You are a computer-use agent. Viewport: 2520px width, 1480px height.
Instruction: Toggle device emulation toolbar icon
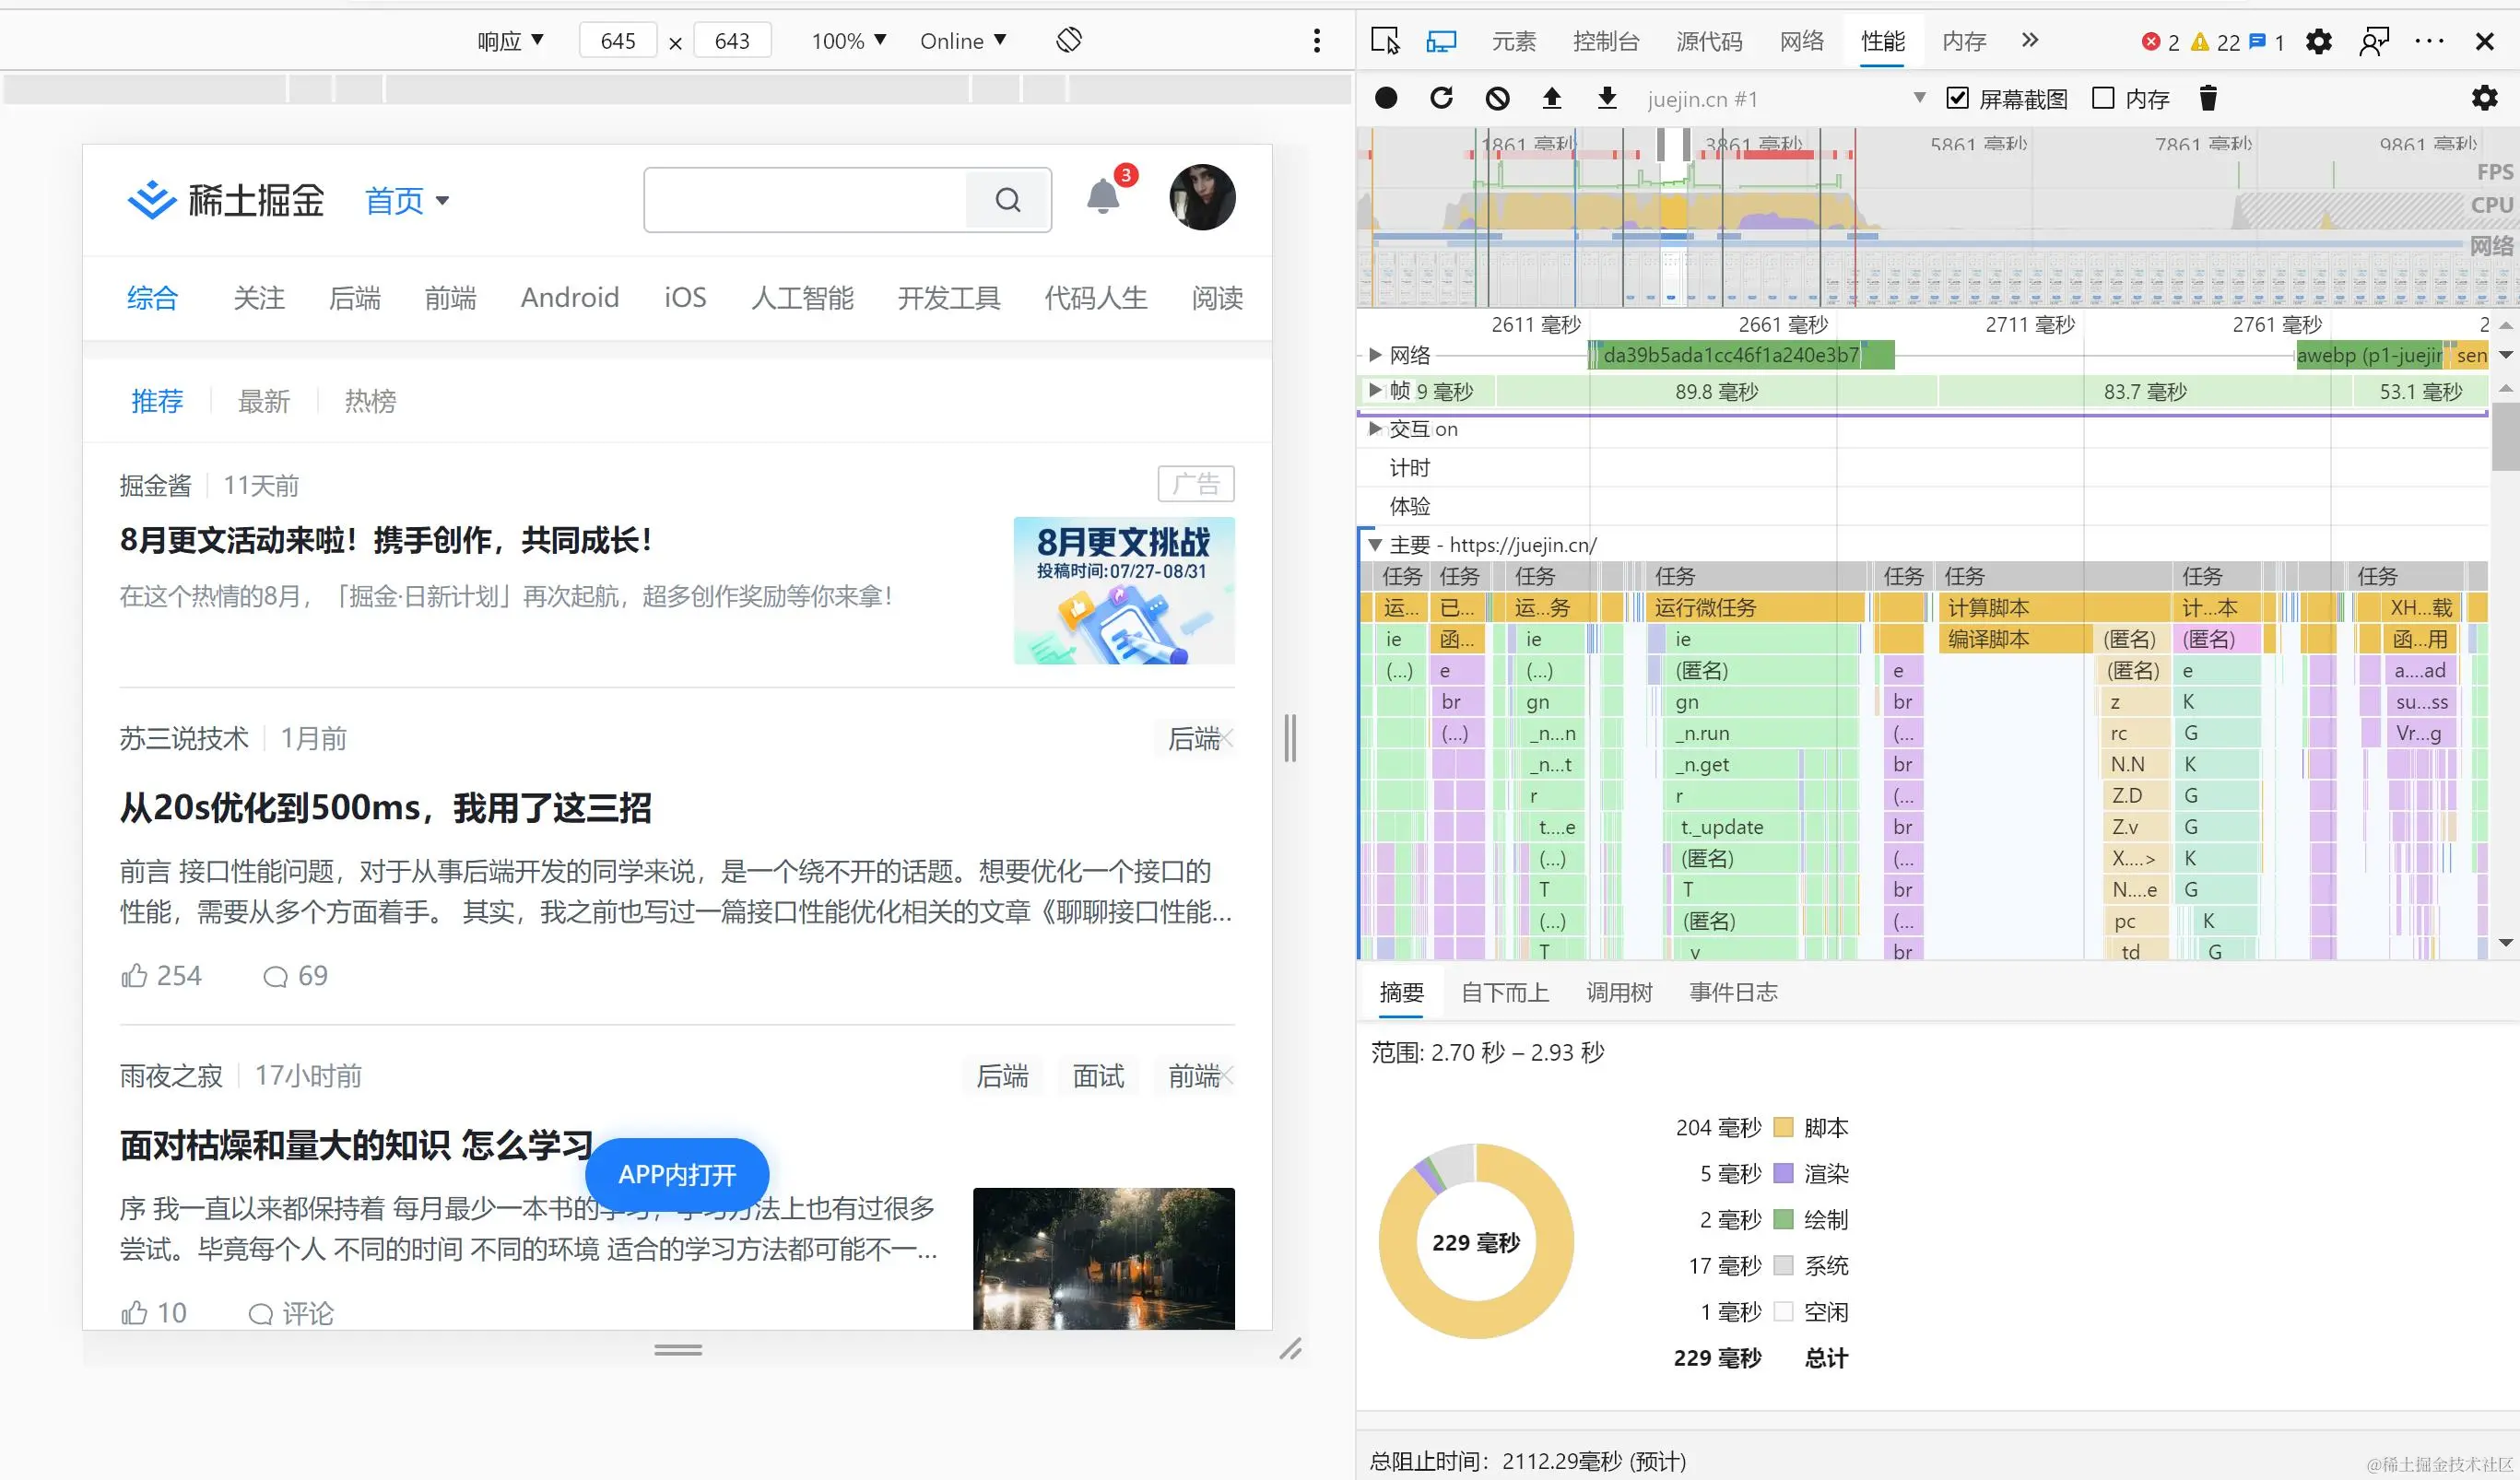coord(1441,41)
